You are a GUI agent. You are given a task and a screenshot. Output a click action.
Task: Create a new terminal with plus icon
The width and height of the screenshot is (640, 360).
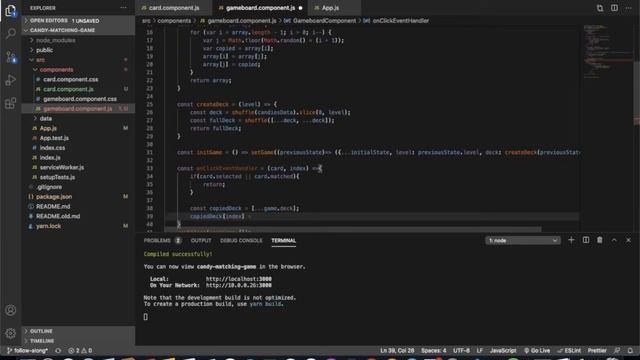(x=571, y=240)
